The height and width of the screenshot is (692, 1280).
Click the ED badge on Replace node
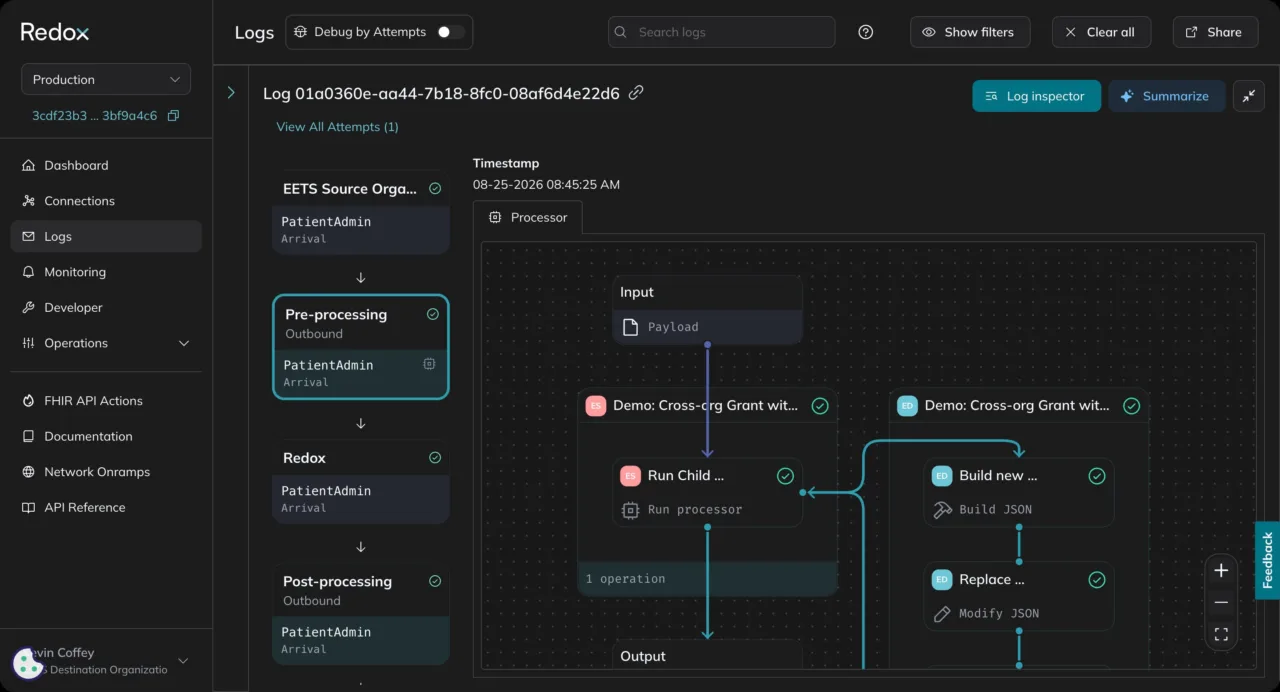click(942, 580)
